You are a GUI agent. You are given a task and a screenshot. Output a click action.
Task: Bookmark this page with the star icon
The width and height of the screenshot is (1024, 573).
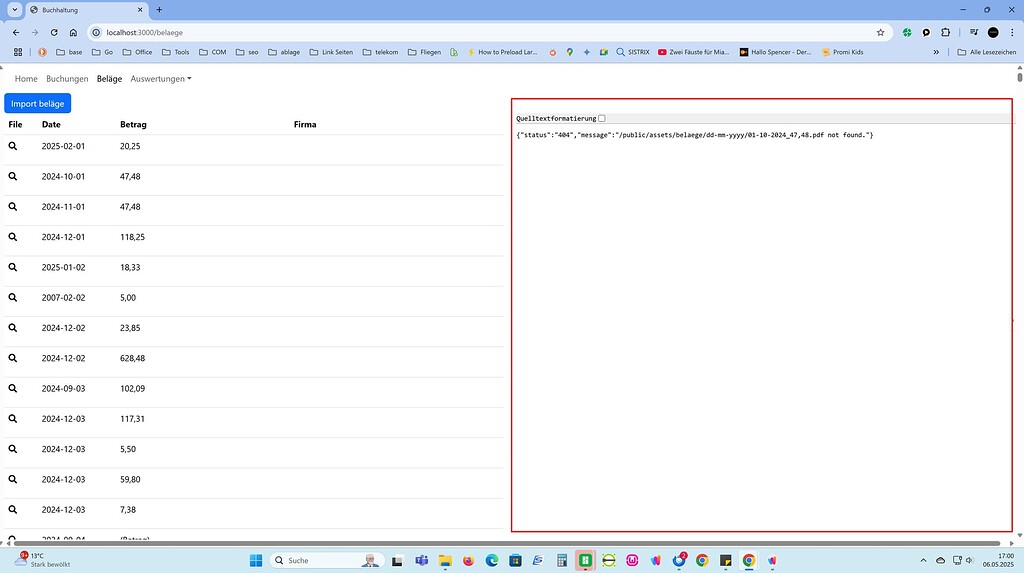(x=880, y=32)
